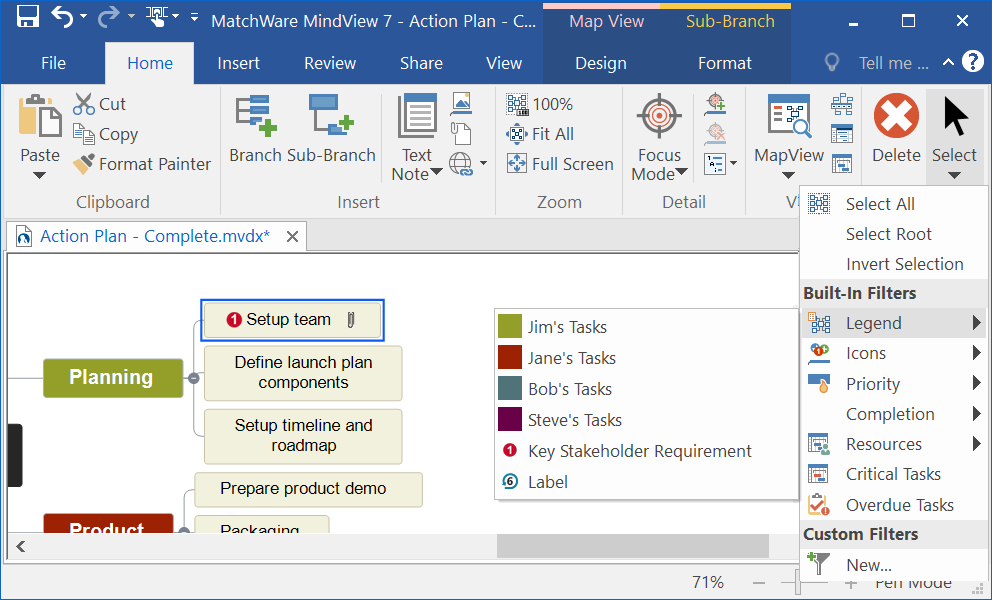Open the Icons filter submenu
Viewport: 992px width, 600px height.
893,353
